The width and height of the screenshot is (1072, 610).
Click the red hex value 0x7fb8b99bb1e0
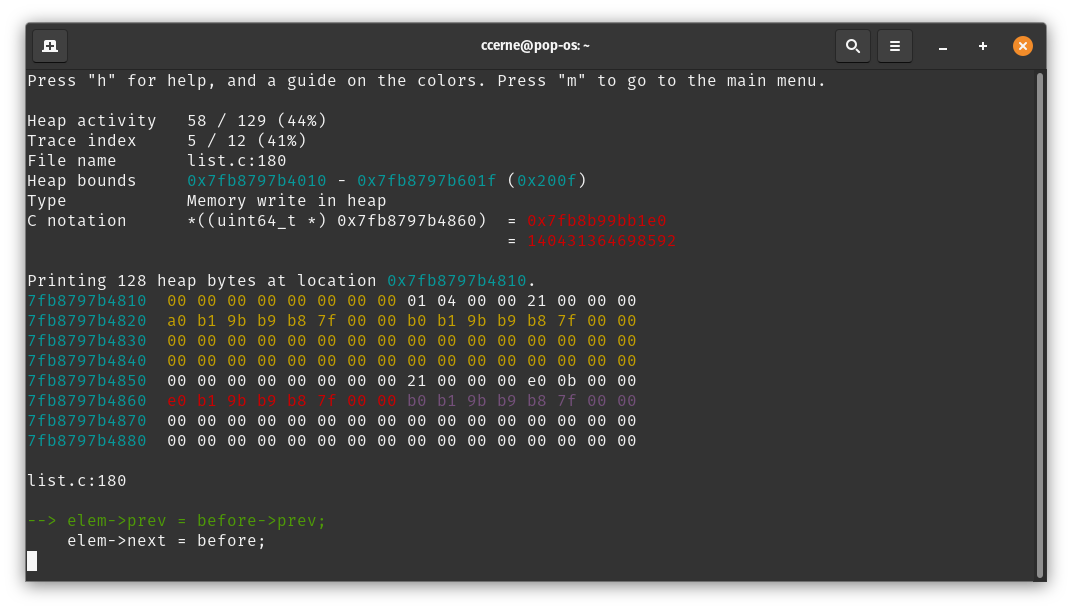coord(596,221)
